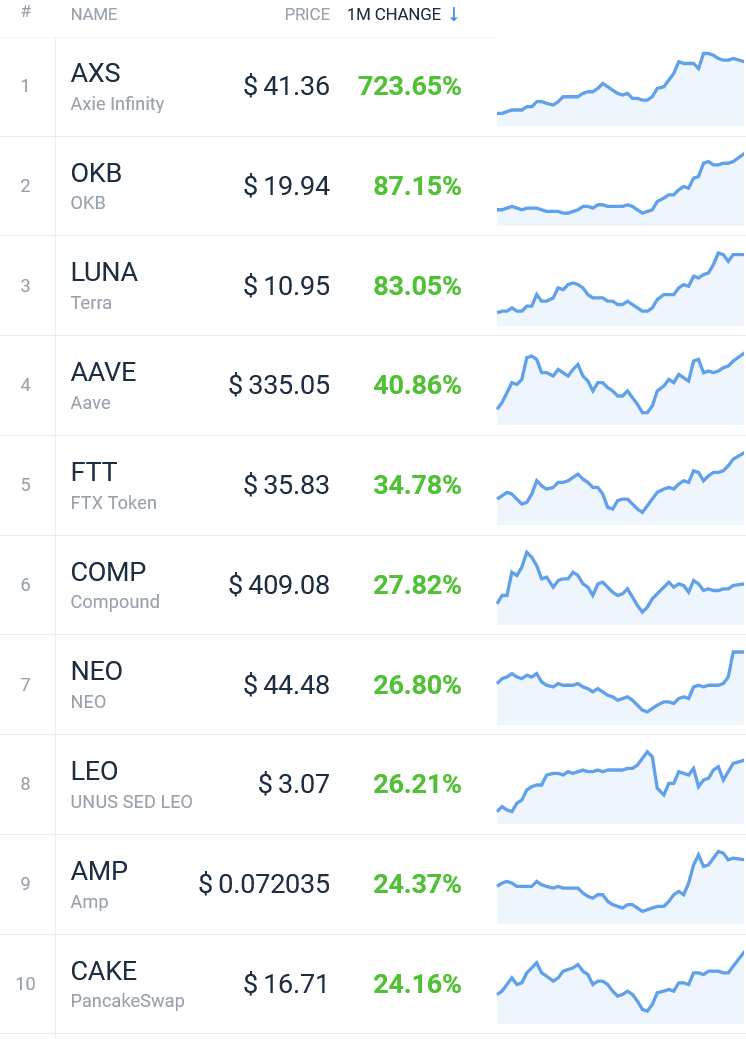The height and width of the screenshot is (1039, 746).
Task: Select FTT FTX Token row
Action: 372,485
